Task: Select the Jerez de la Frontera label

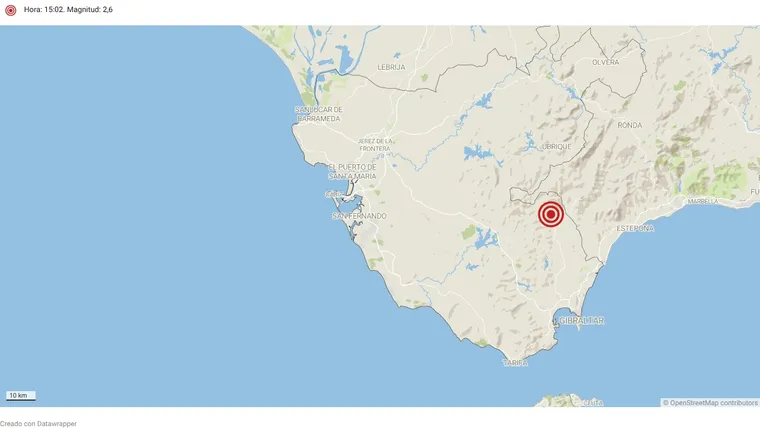Action: 375,144
